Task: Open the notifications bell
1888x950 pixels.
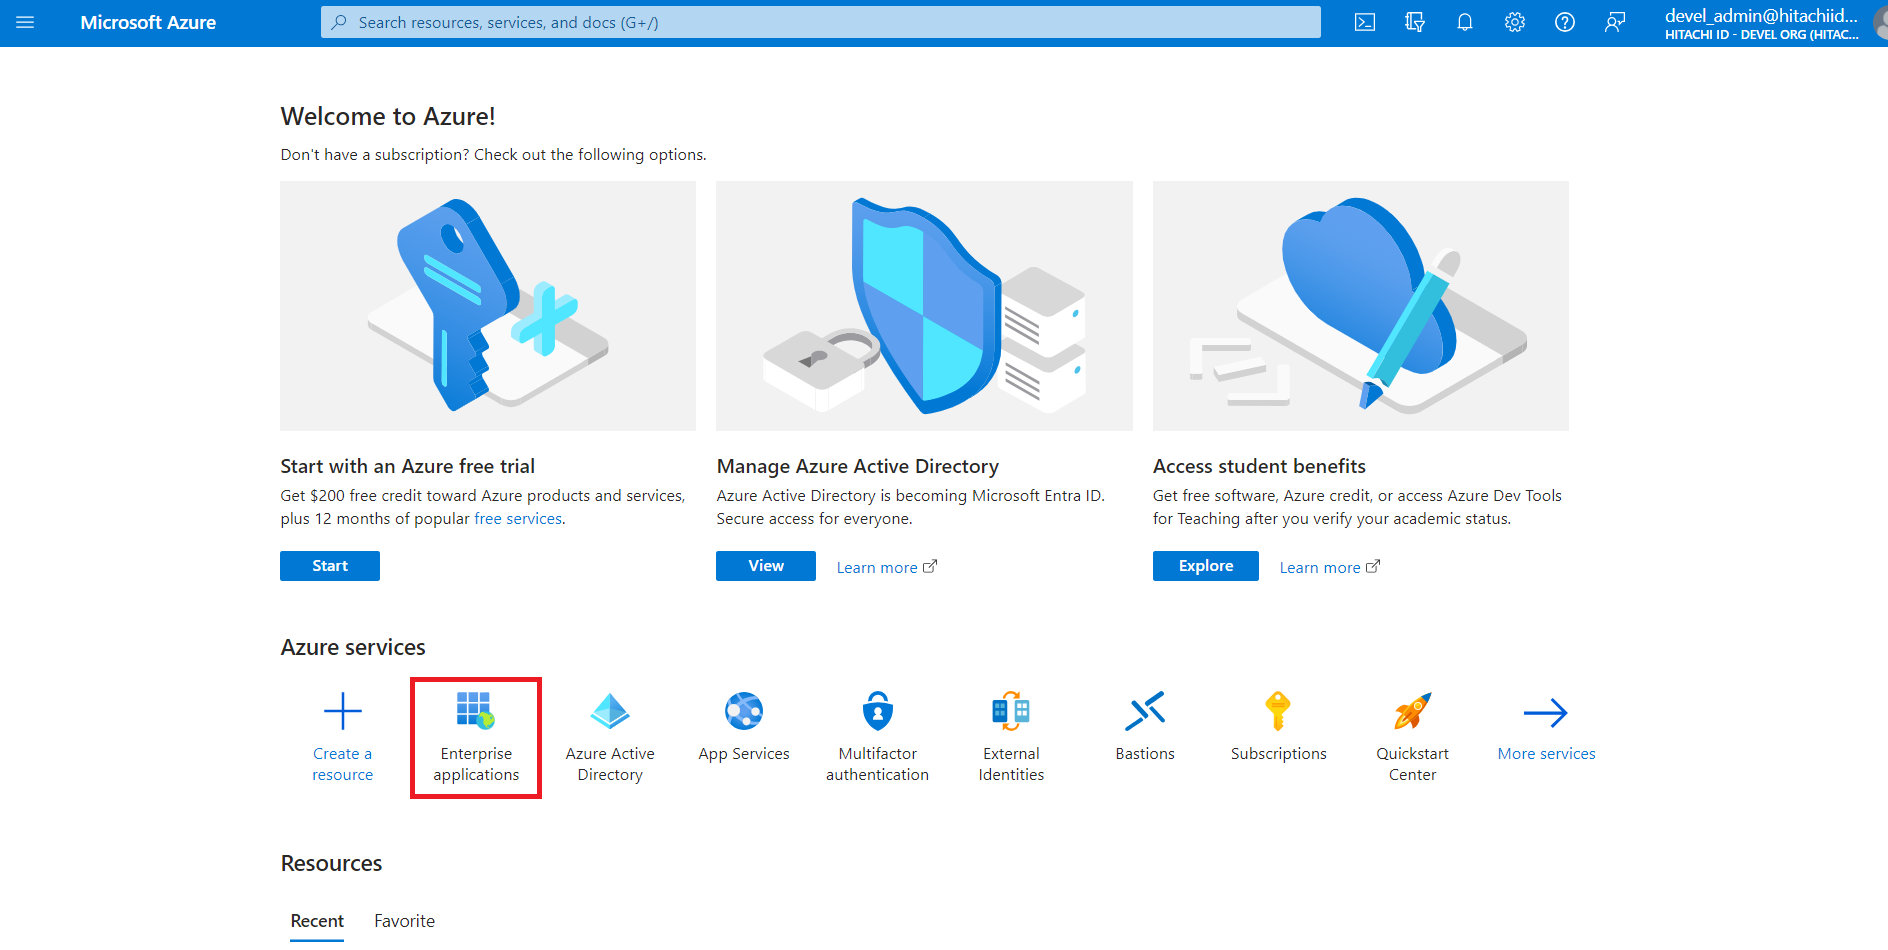Action: click(x=1464, y=22)
